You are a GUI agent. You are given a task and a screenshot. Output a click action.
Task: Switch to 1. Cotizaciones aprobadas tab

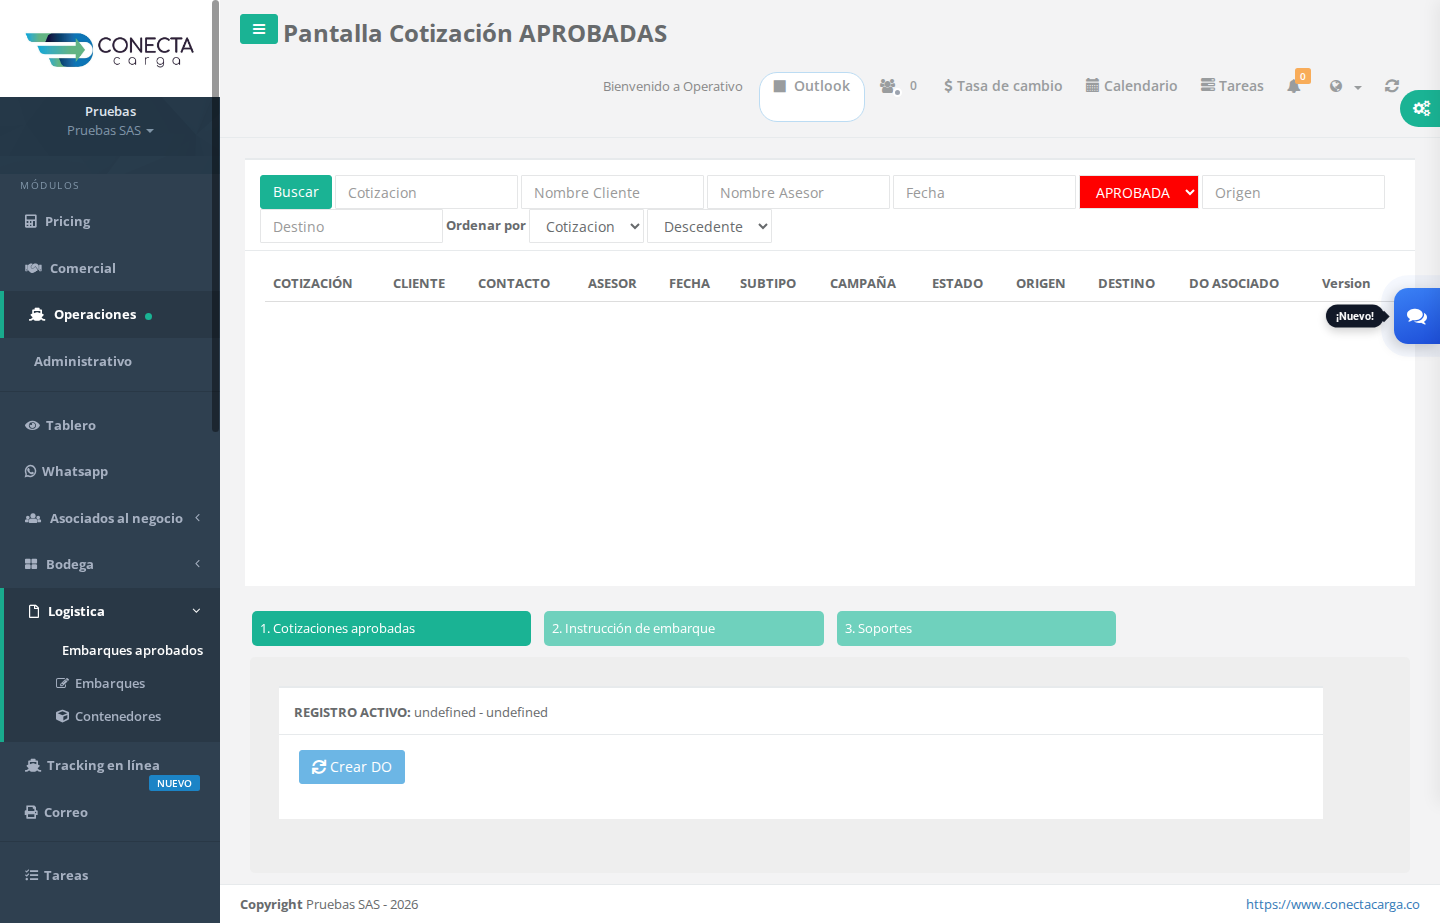click(x=391, y=628)
